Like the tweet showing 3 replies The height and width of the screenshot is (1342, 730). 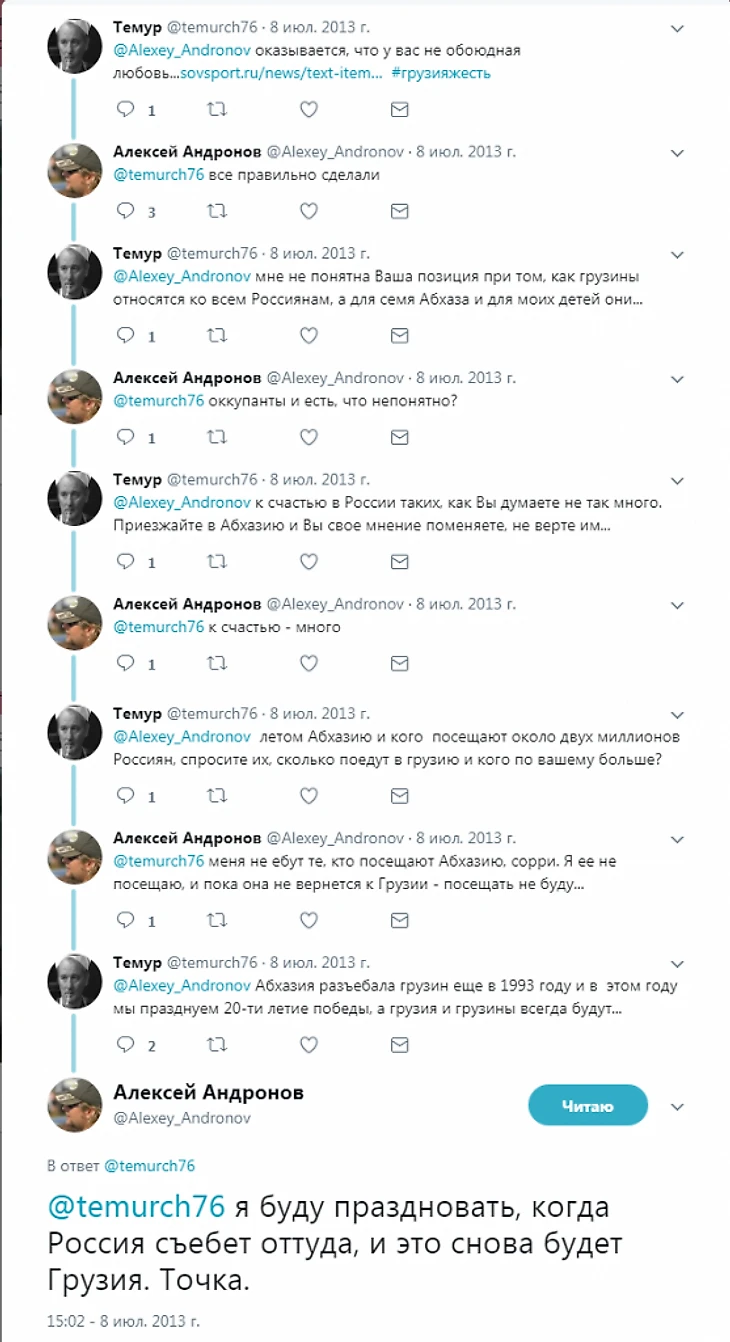point(308,211)
